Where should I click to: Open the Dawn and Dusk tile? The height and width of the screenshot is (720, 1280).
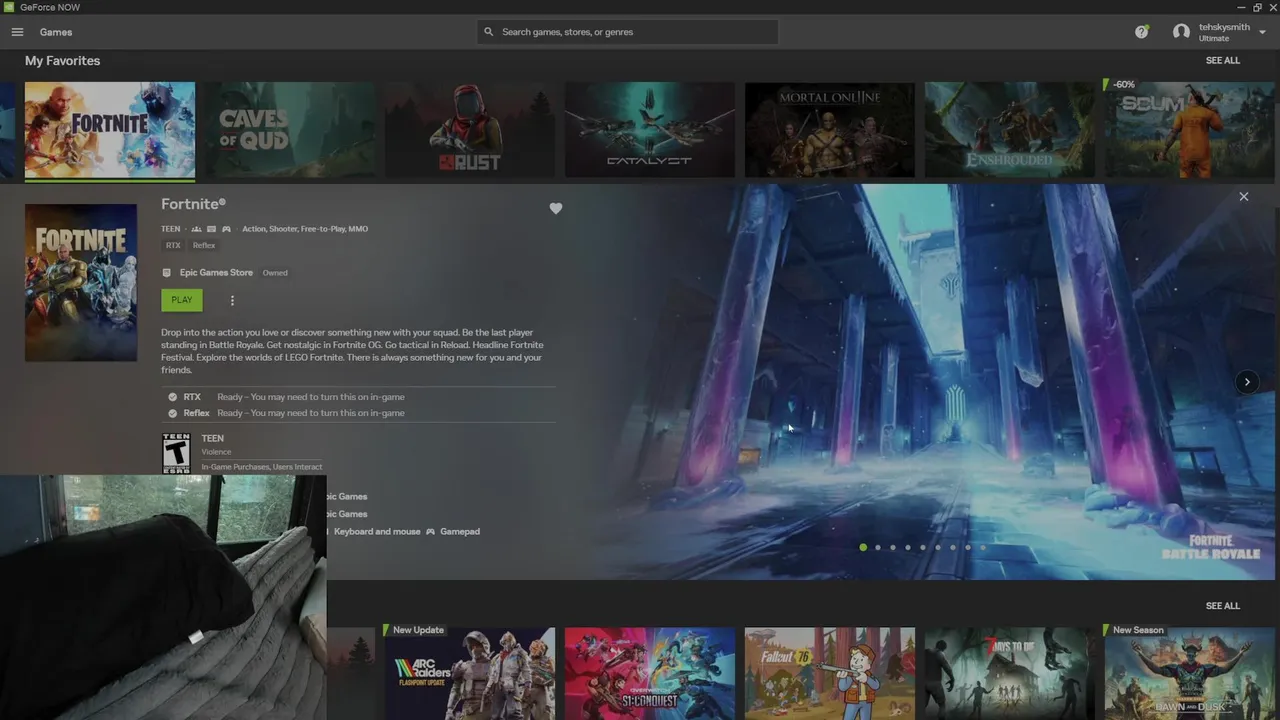tap(1190, 673)
